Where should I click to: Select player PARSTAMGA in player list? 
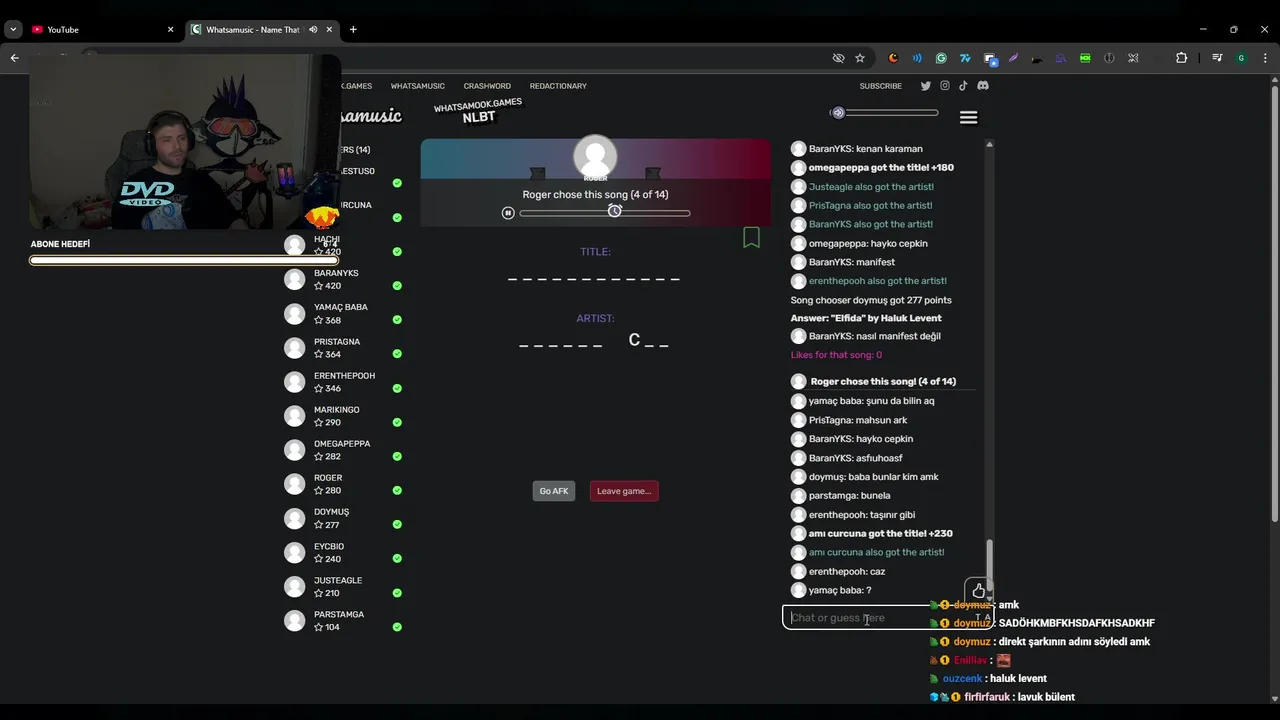[x=342, y=621]
